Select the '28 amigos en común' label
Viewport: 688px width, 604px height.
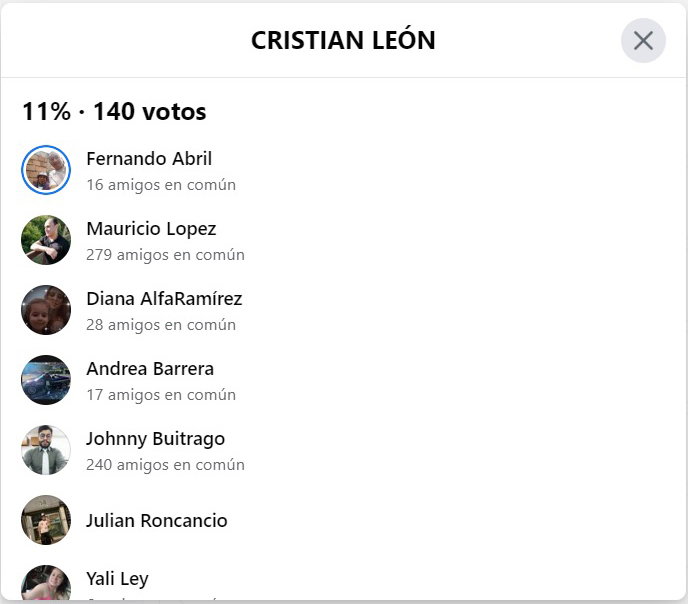[x=161, y=324]
